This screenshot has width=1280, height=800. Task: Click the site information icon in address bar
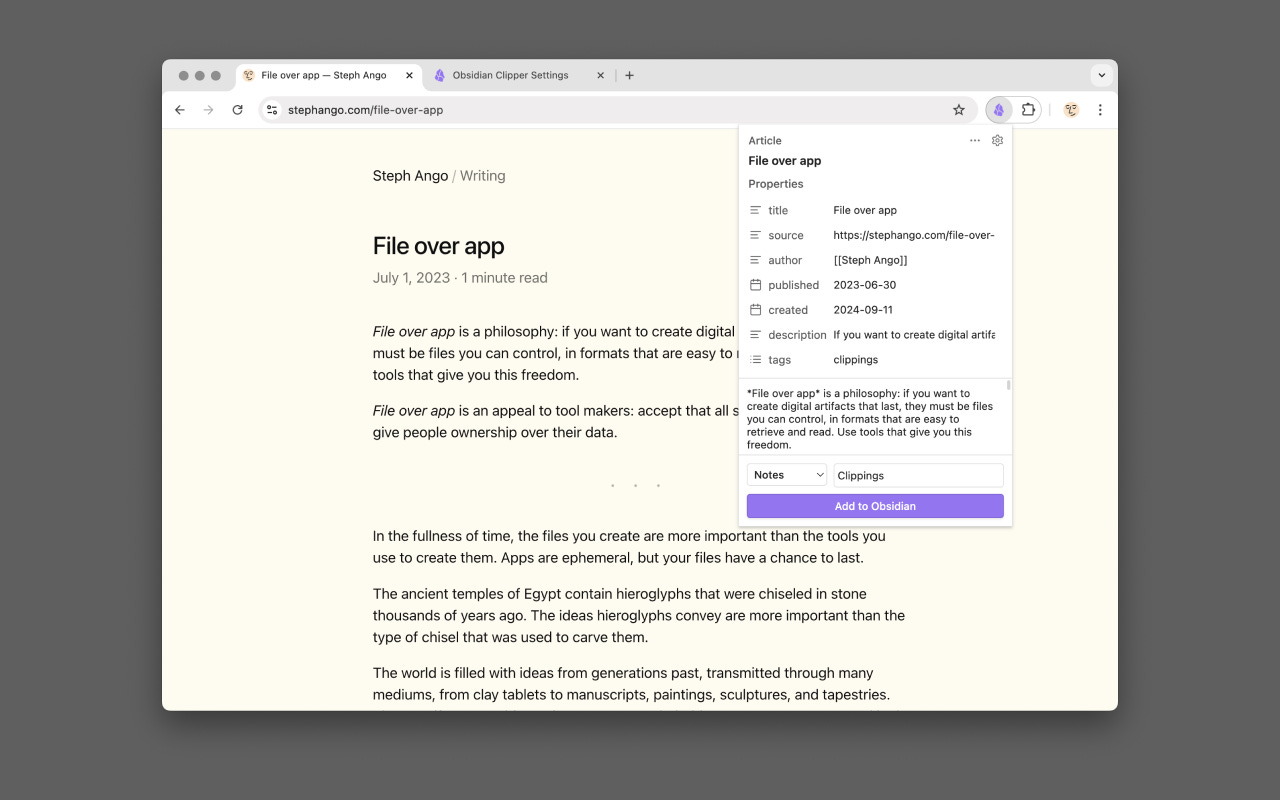pyautogui.click(x=271, y=110)
